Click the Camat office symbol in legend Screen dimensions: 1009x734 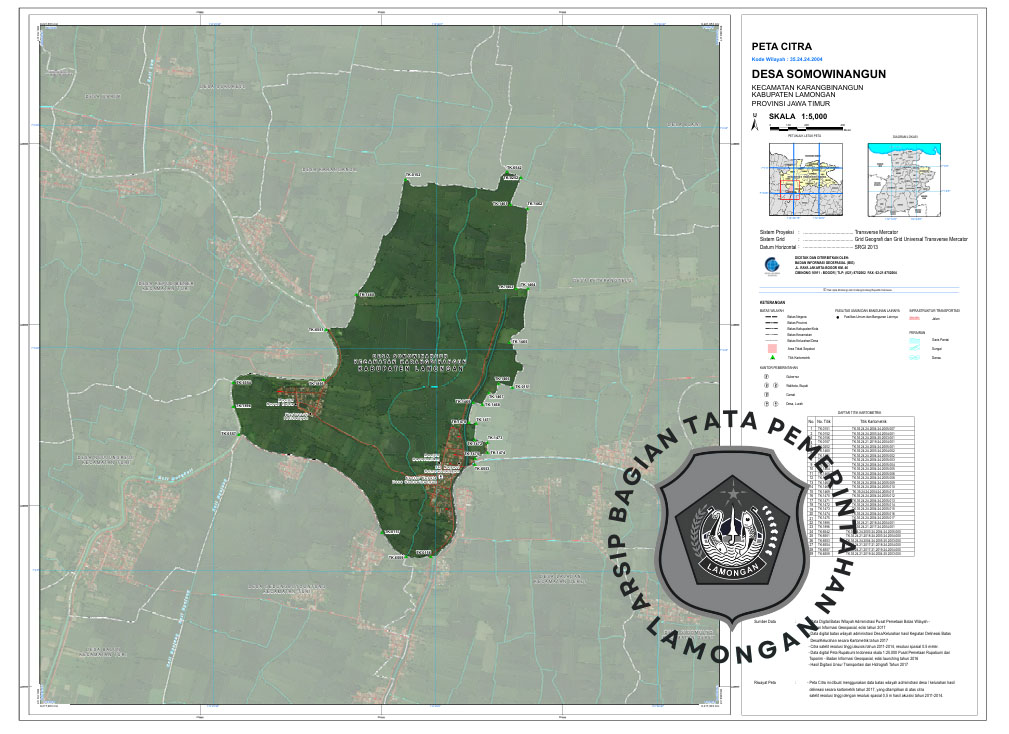767,394
